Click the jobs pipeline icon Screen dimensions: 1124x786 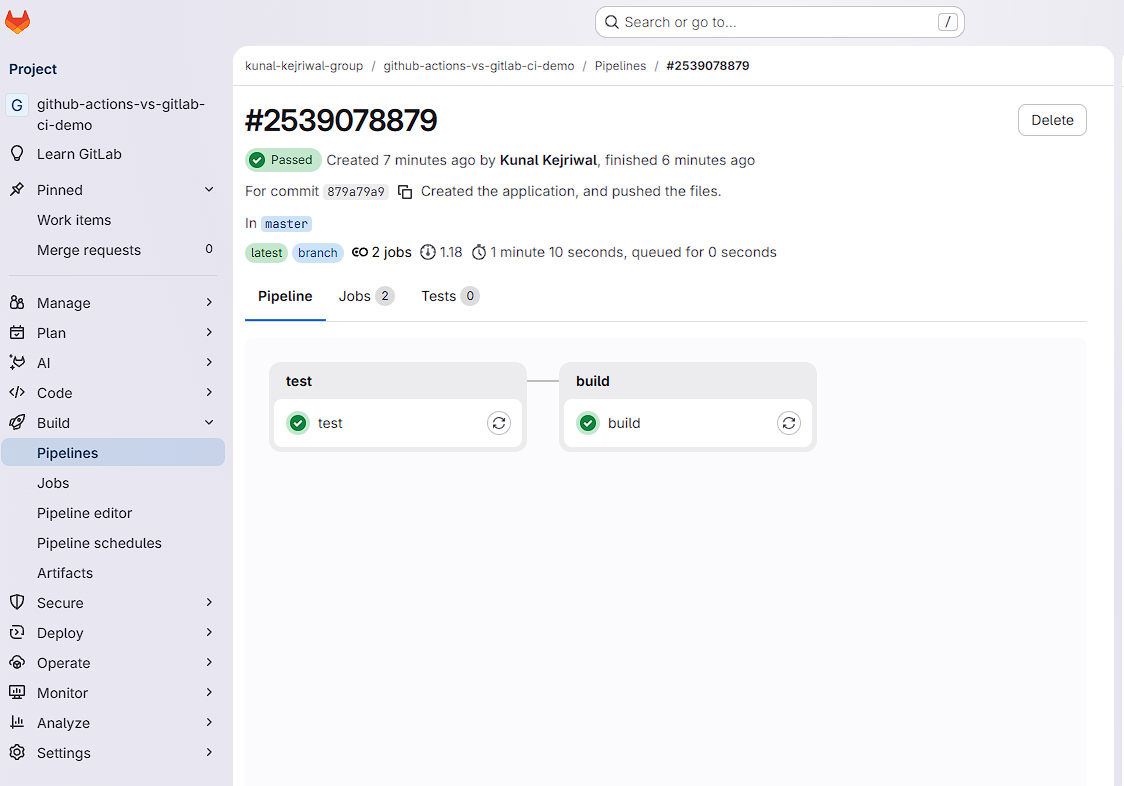click(x=360, y=252)
